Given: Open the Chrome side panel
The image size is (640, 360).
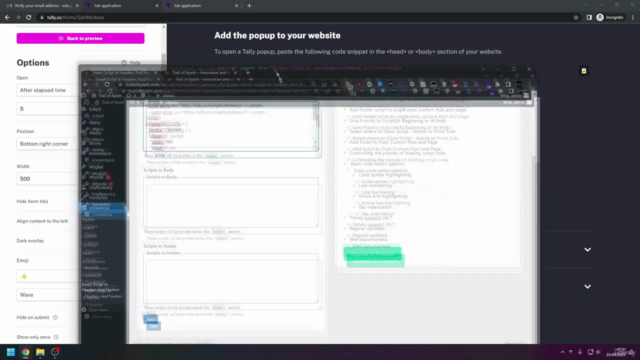Looking at the screenshot, I should [x=589, y=18].
